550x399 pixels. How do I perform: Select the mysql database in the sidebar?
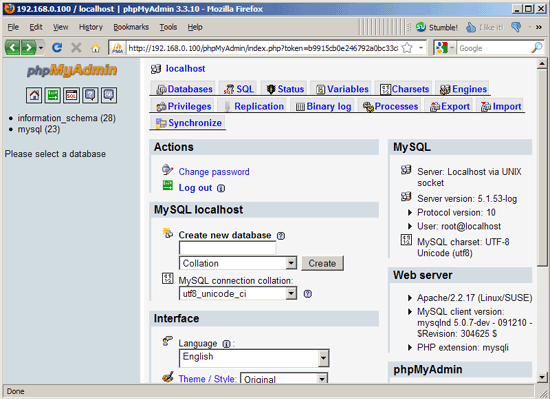point(39,129)
